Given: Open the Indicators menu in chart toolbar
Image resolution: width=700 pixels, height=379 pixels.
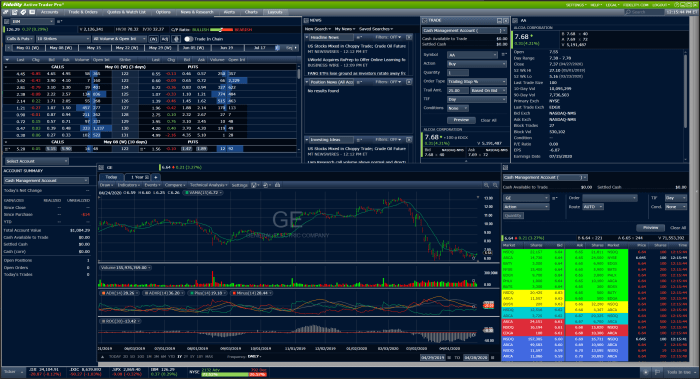Looking at the screenshot, I should [x=129, y=185].
